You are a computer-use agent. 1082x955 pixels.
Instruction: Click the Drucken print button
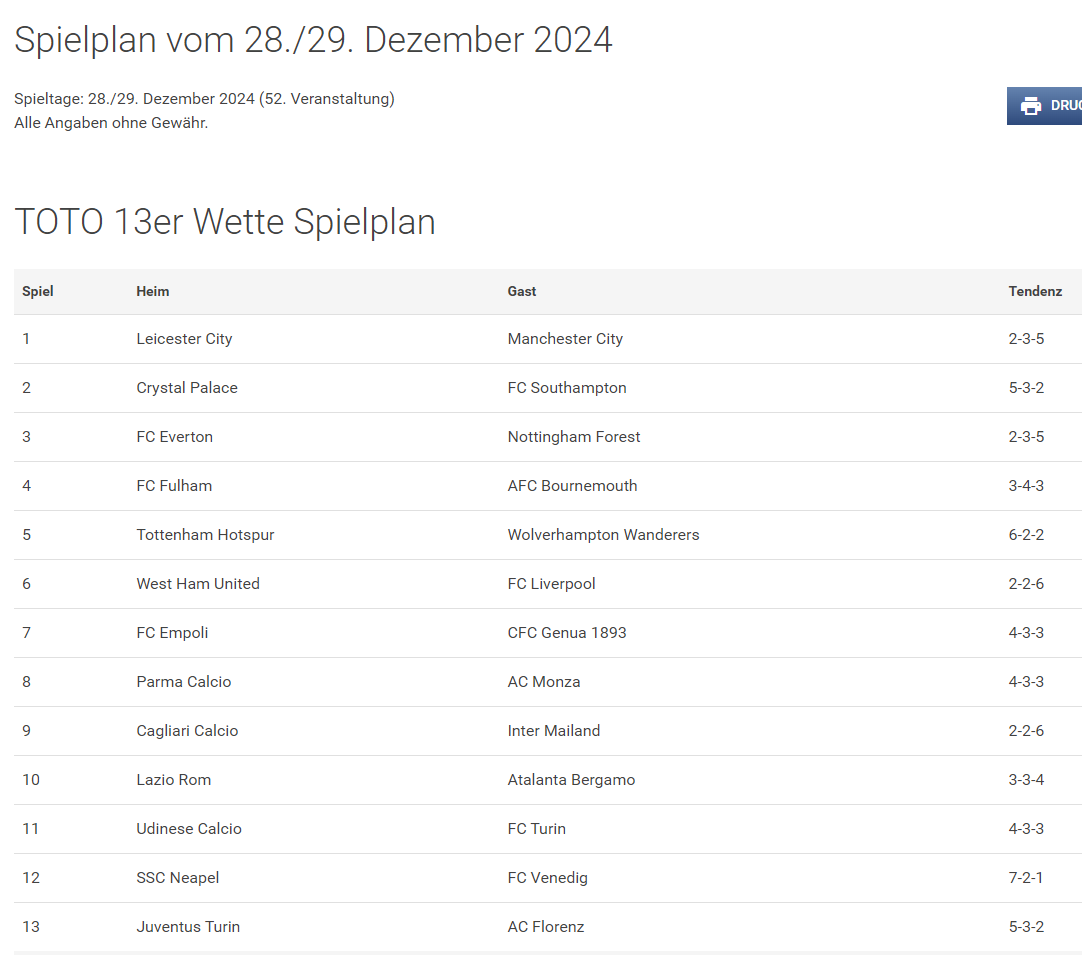[x=1044, y=106]
